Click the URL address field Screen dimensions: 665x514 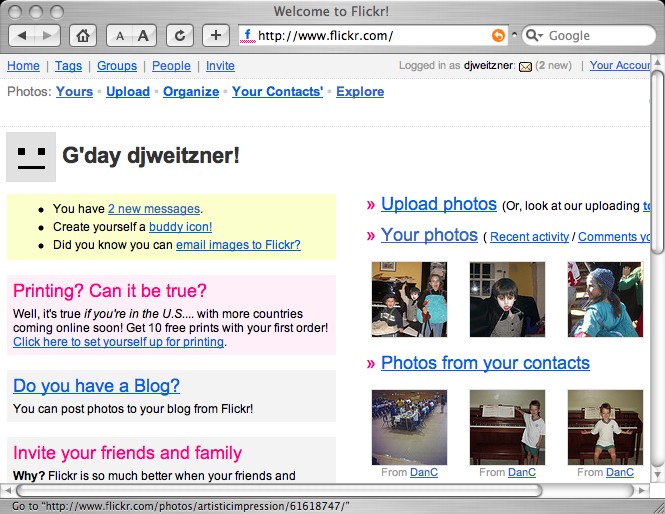(x=370, y=35)
